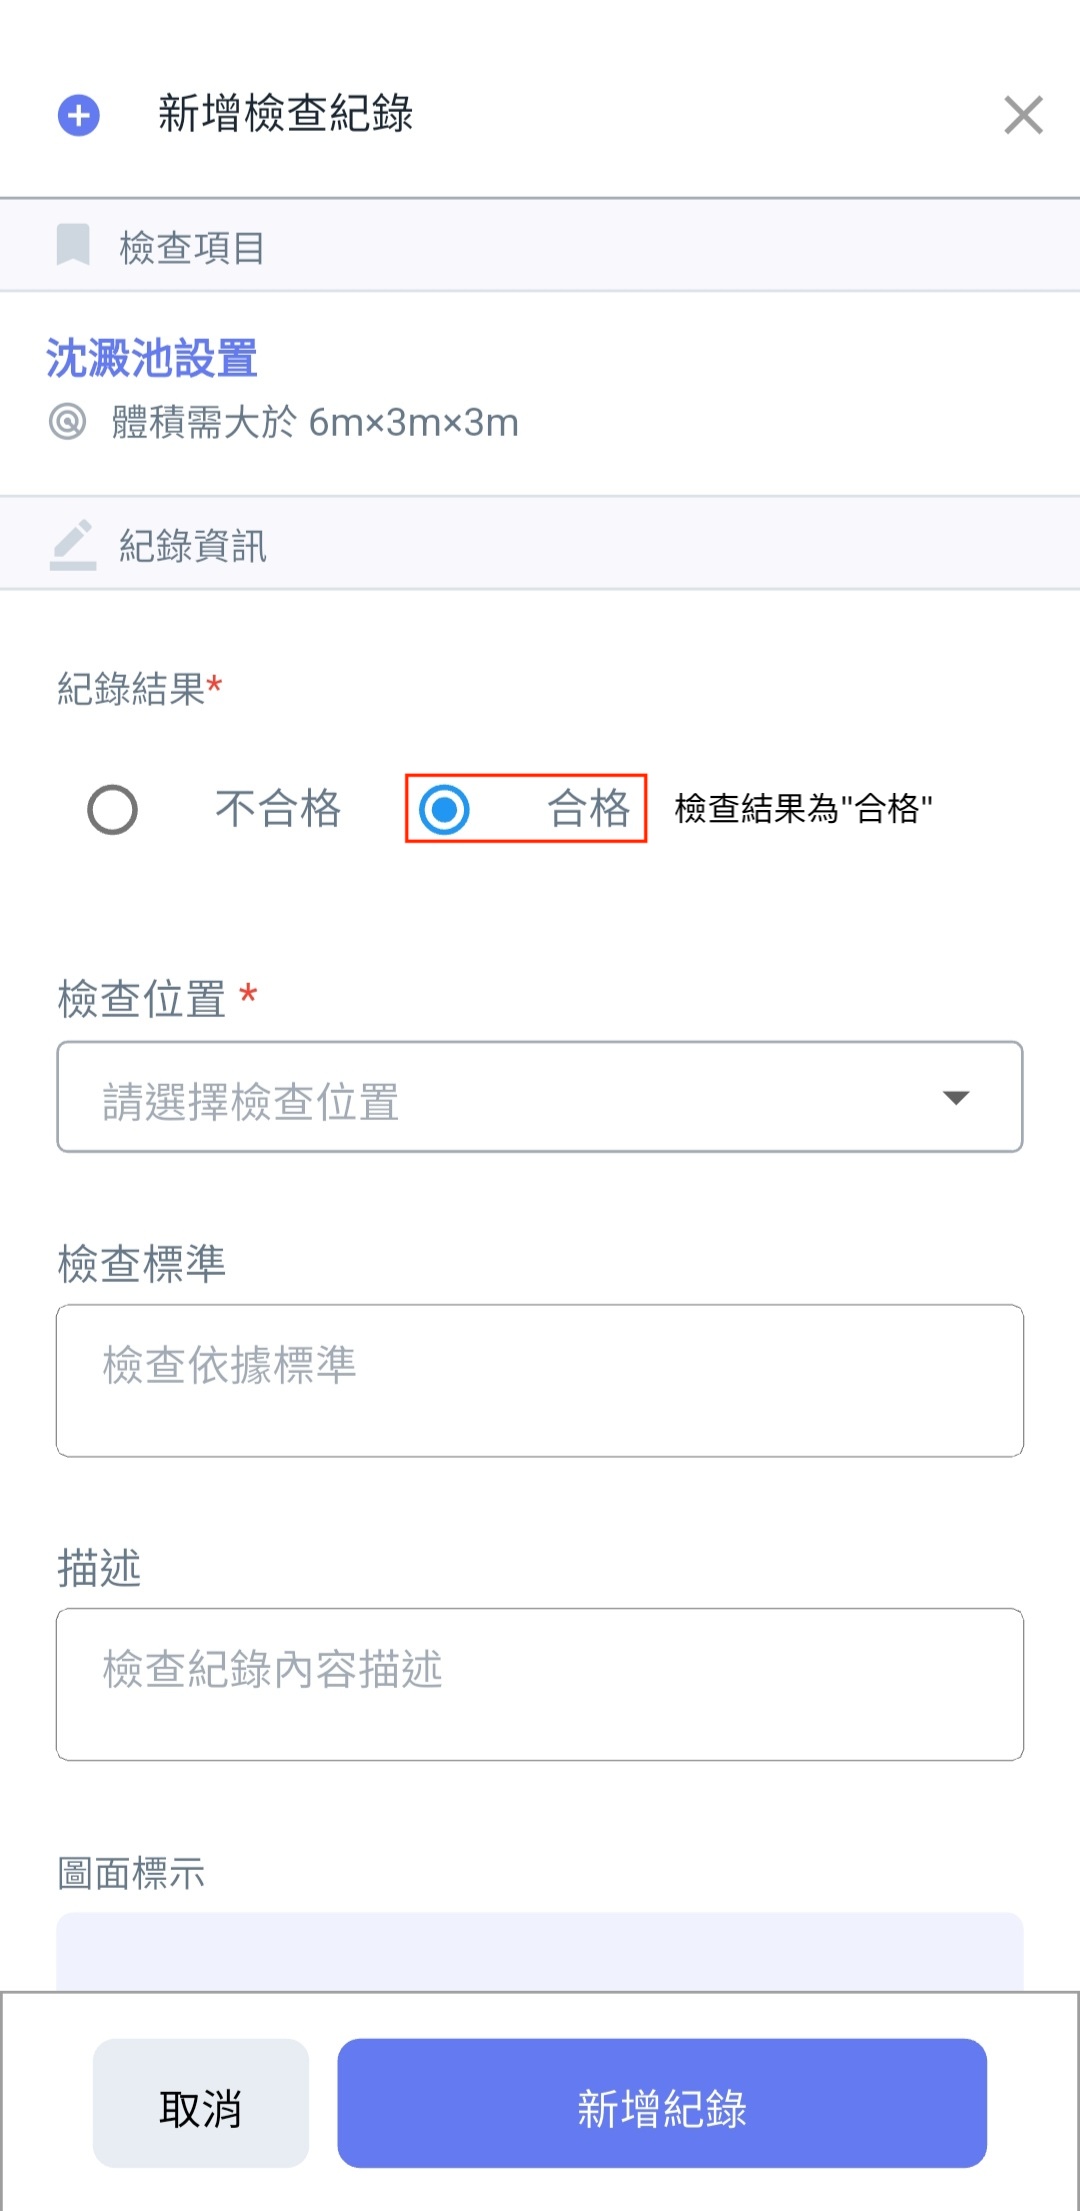Click the bookmark icon beside 檢查項目
This screenshot has width=1080, height=2211.
pyautogui.click(x=73, y=245)
